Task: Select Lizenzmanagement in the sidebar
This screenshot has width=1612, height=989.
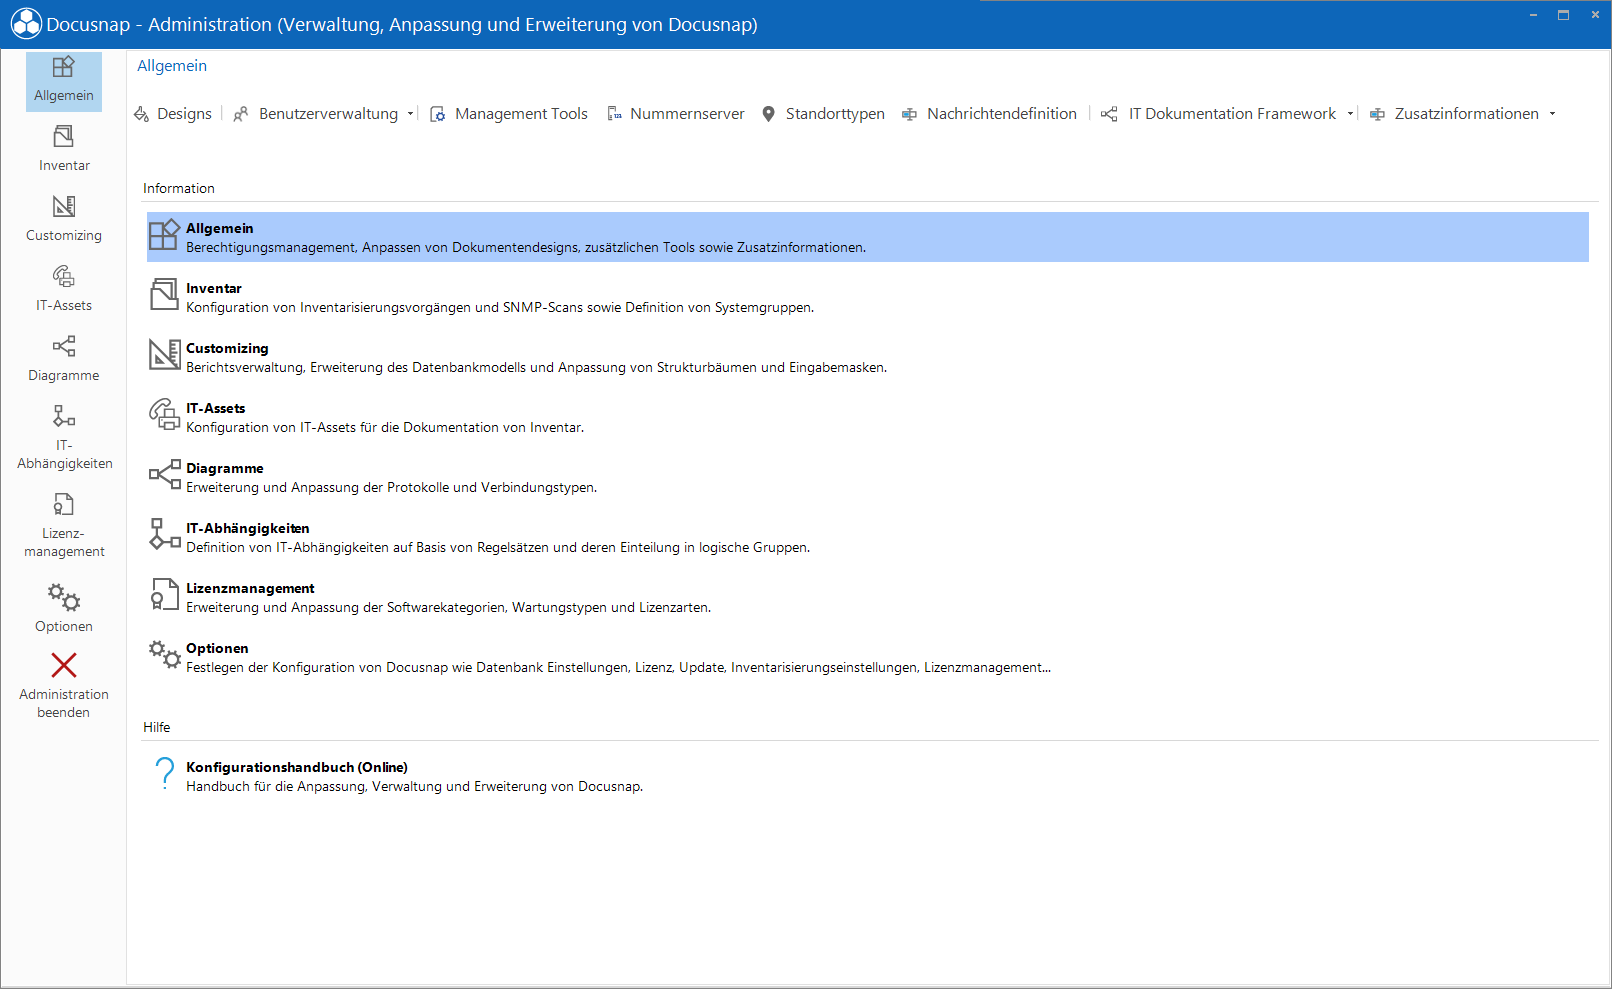Action: click(x=64, y=524)
